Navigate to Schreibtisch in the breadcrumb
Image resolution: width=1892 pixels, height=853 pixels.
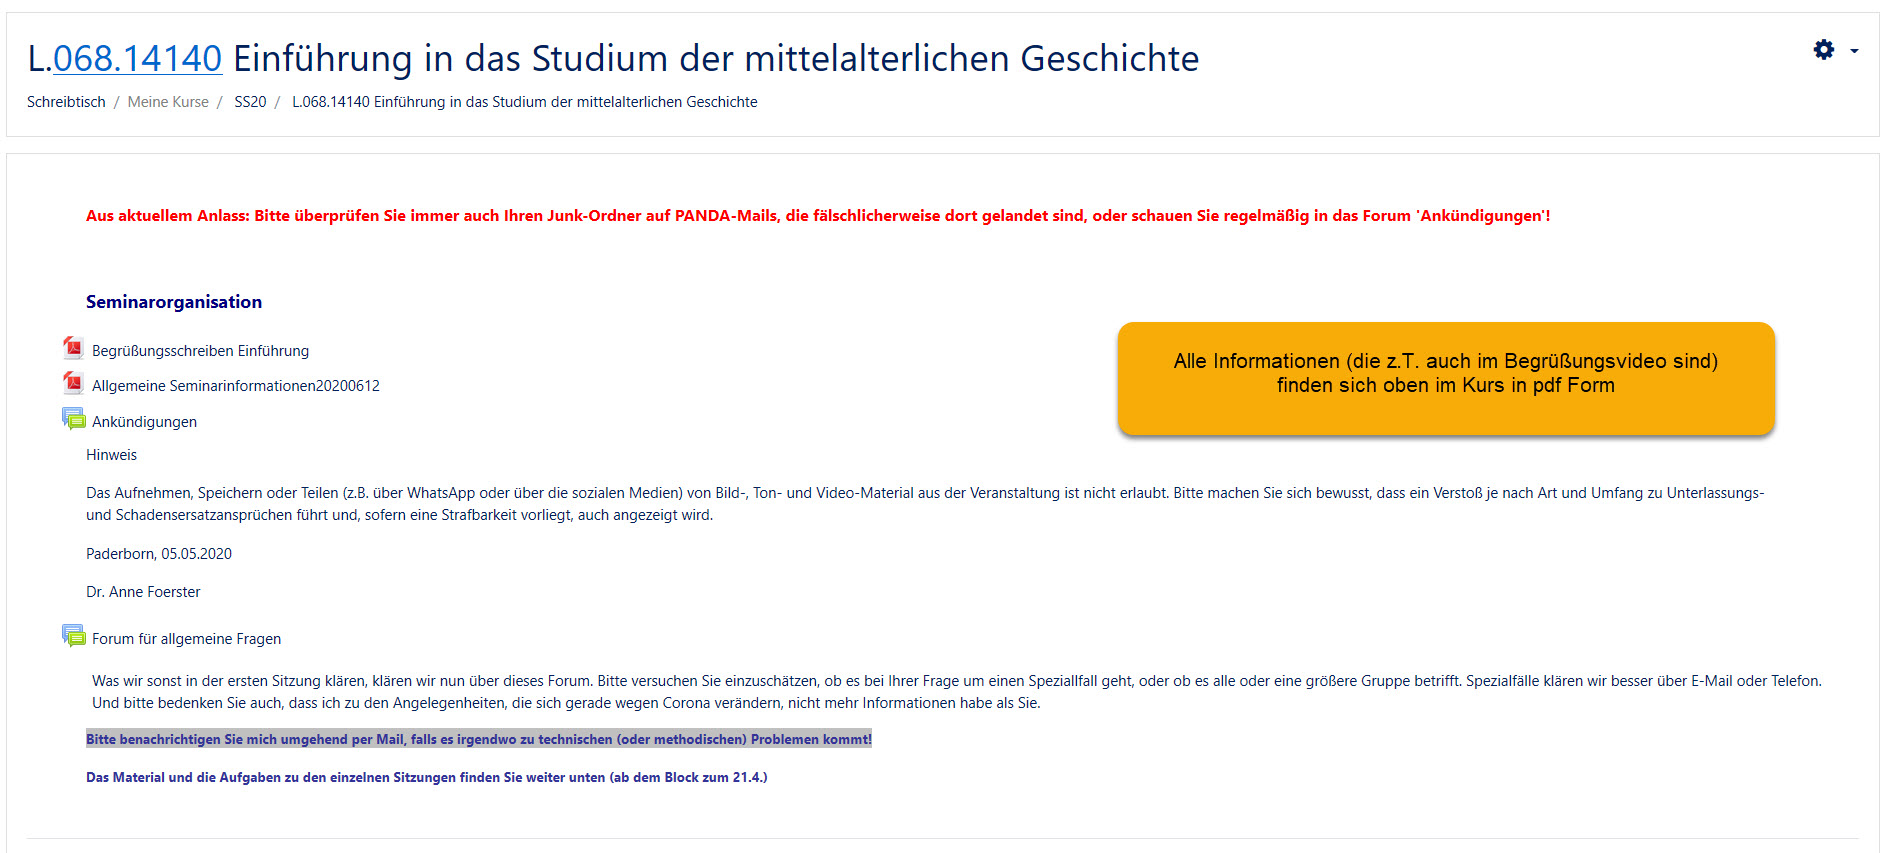[66, 102]
